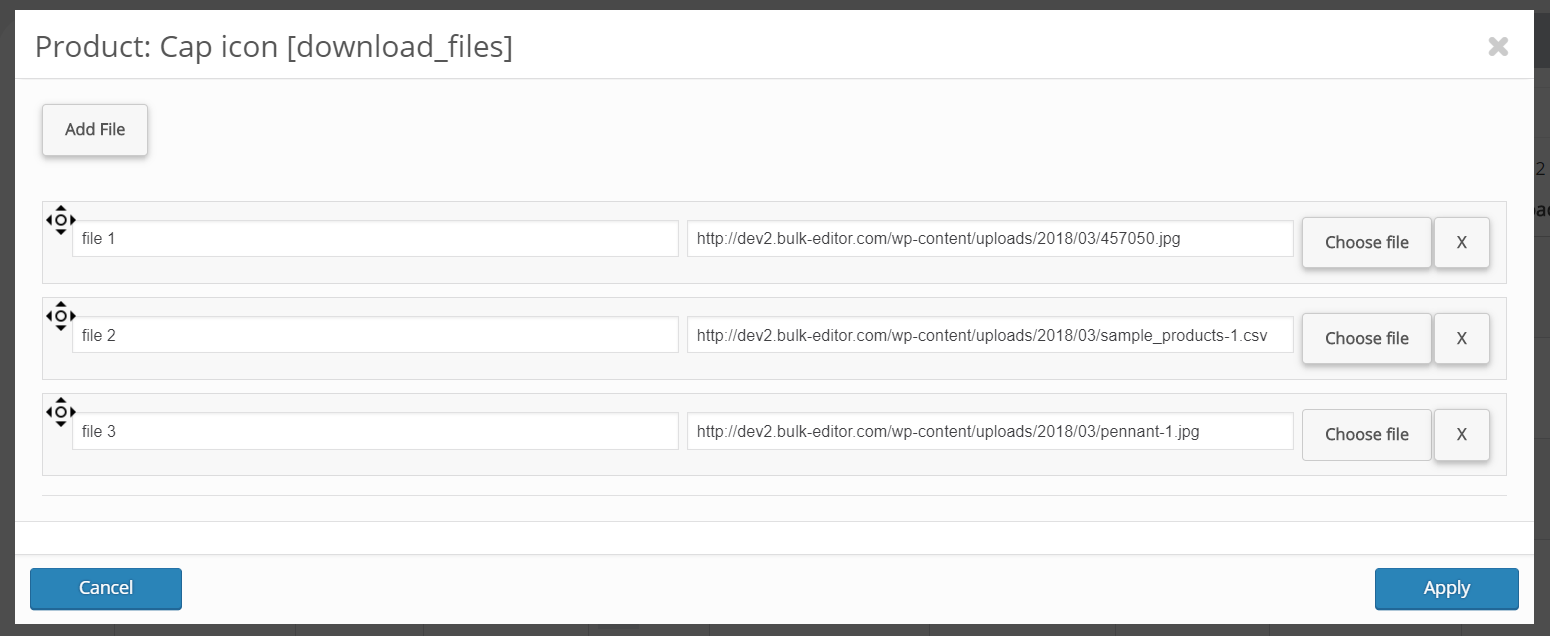Choose file for the sample_products-1.csv row
This screenshot has height=636, width=1550.
[x=1366, y=339]
